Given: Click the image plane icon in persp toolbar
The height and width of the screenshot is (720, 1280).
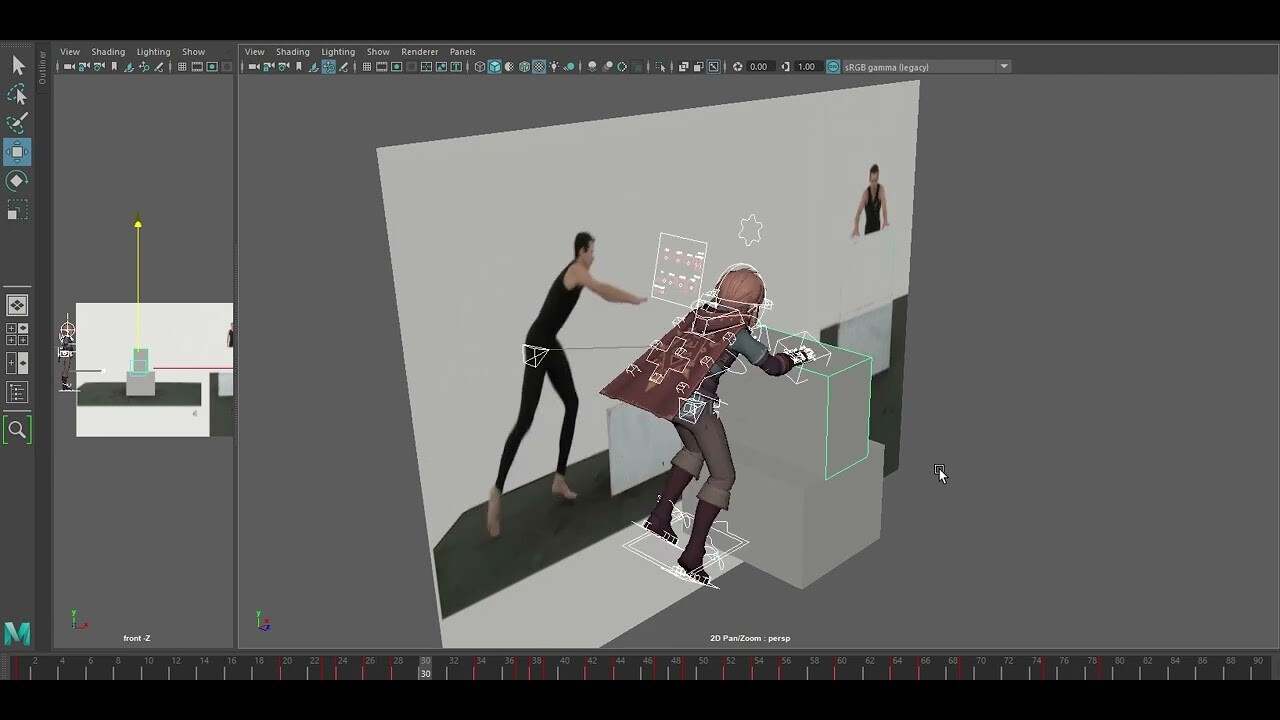Looking at the screenshot, I should point(311,66).
